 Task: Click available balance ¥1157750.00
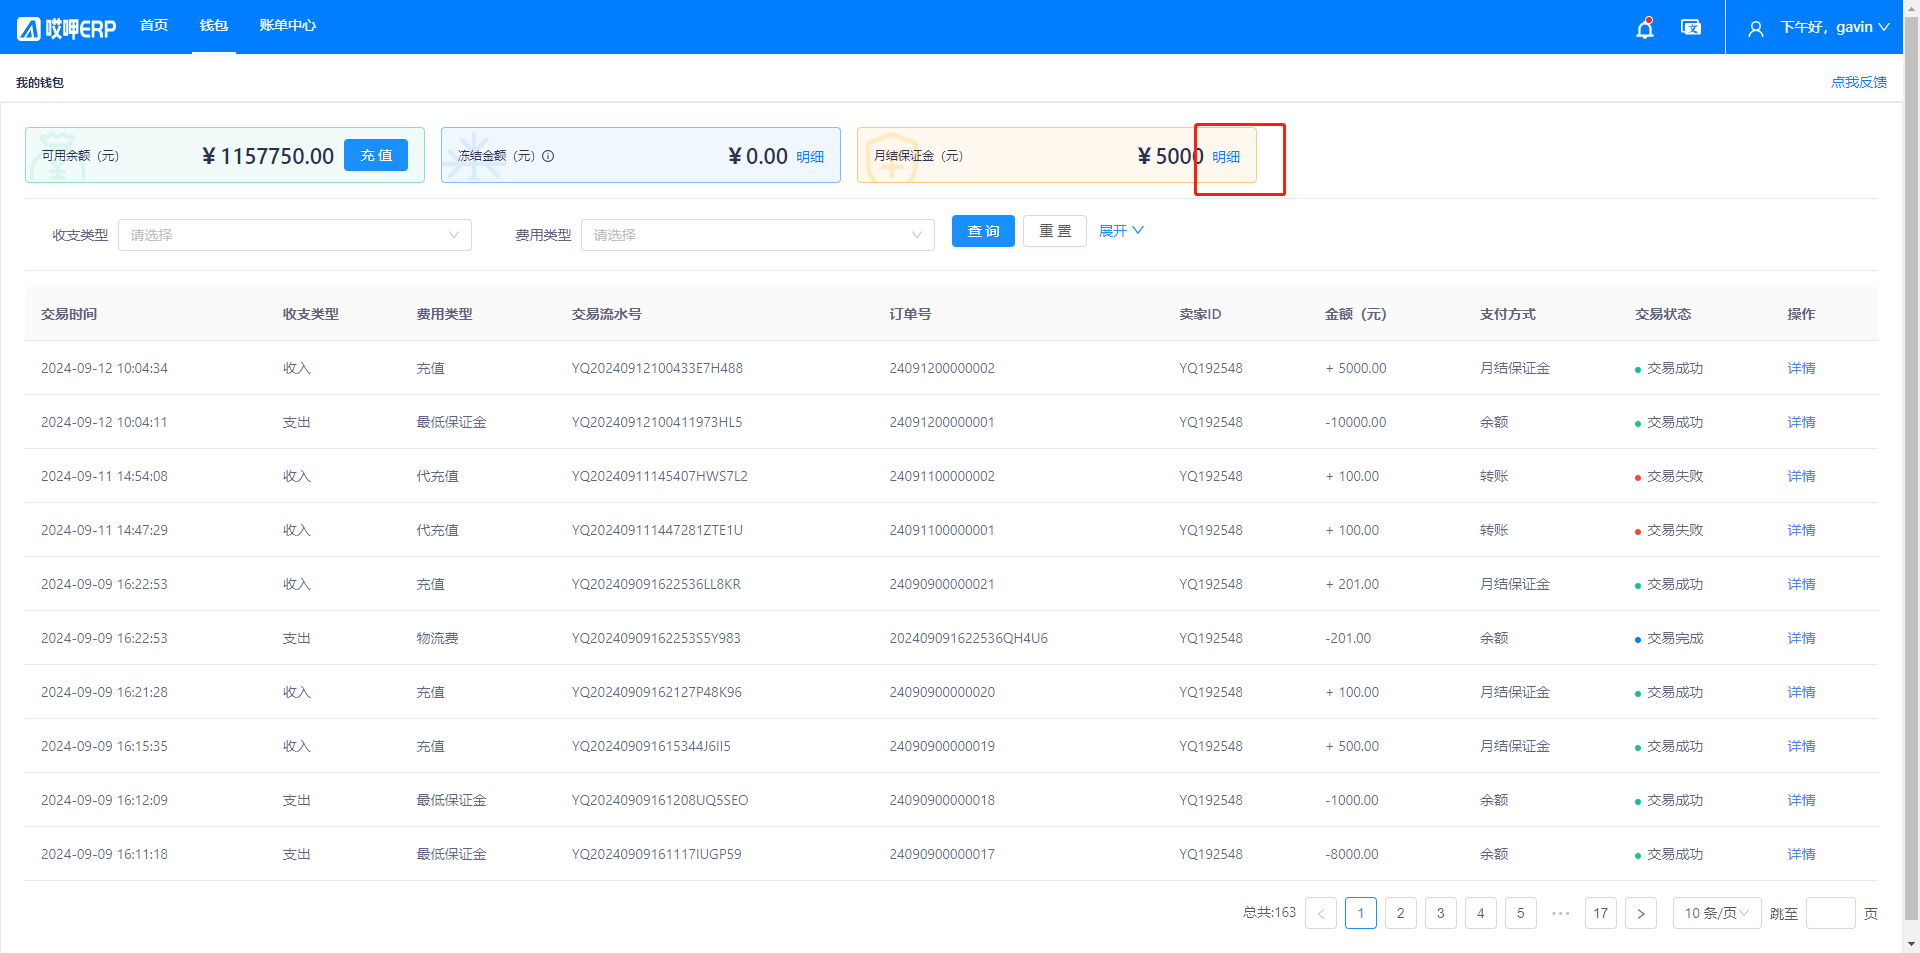click(268, 156)
